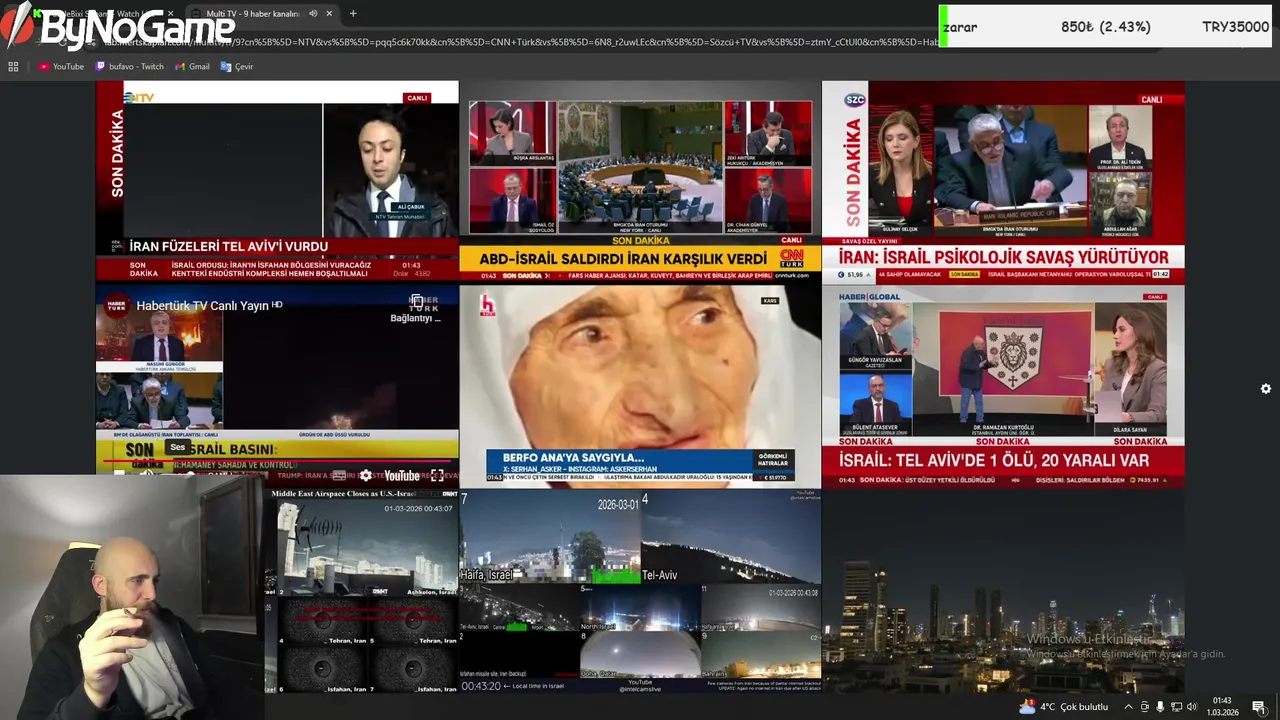Viewport: 1280px width, 720px height.
Task: Open Multi TV settings gear on right edge
Action: tap(1266, 389)
